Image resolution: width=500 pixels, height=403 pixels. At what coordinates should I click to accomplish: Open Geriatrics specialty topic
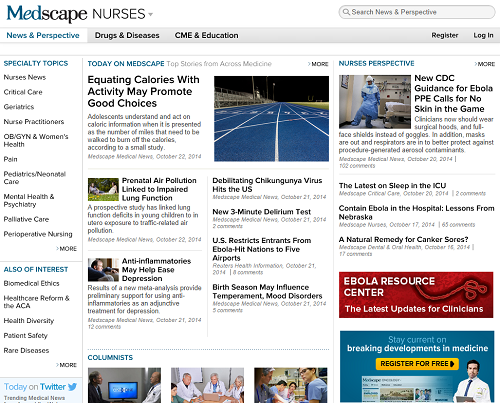tap(19, 107)
